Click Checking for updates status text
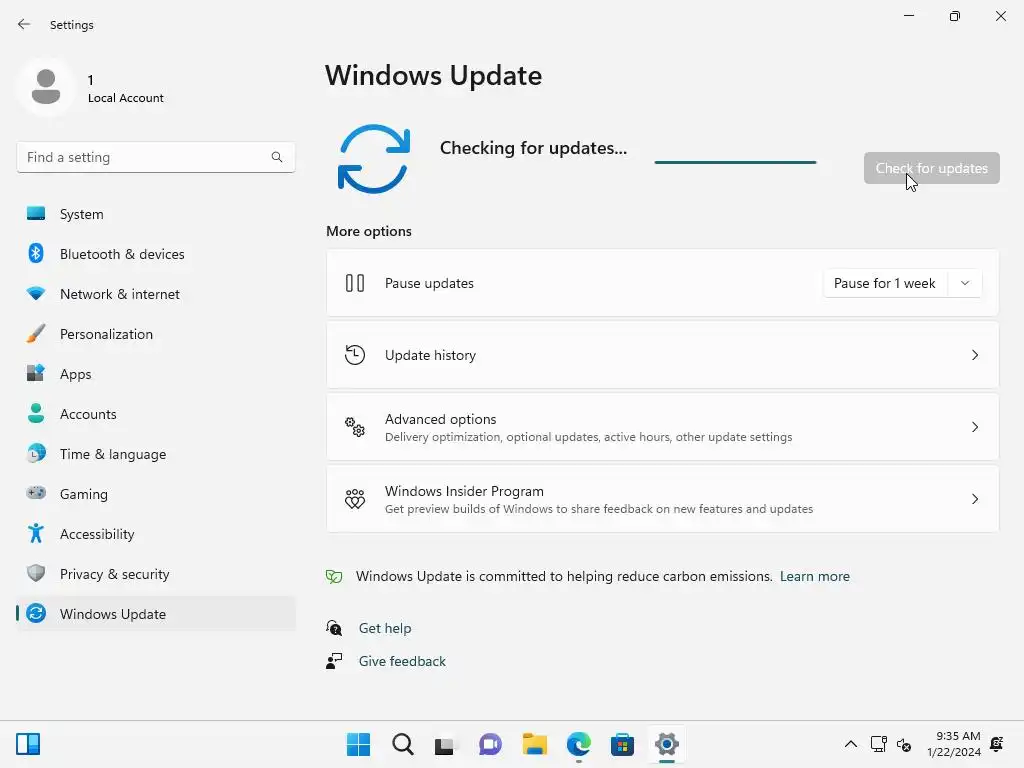This screenshot has width=1024, height=768. [533, 148]
